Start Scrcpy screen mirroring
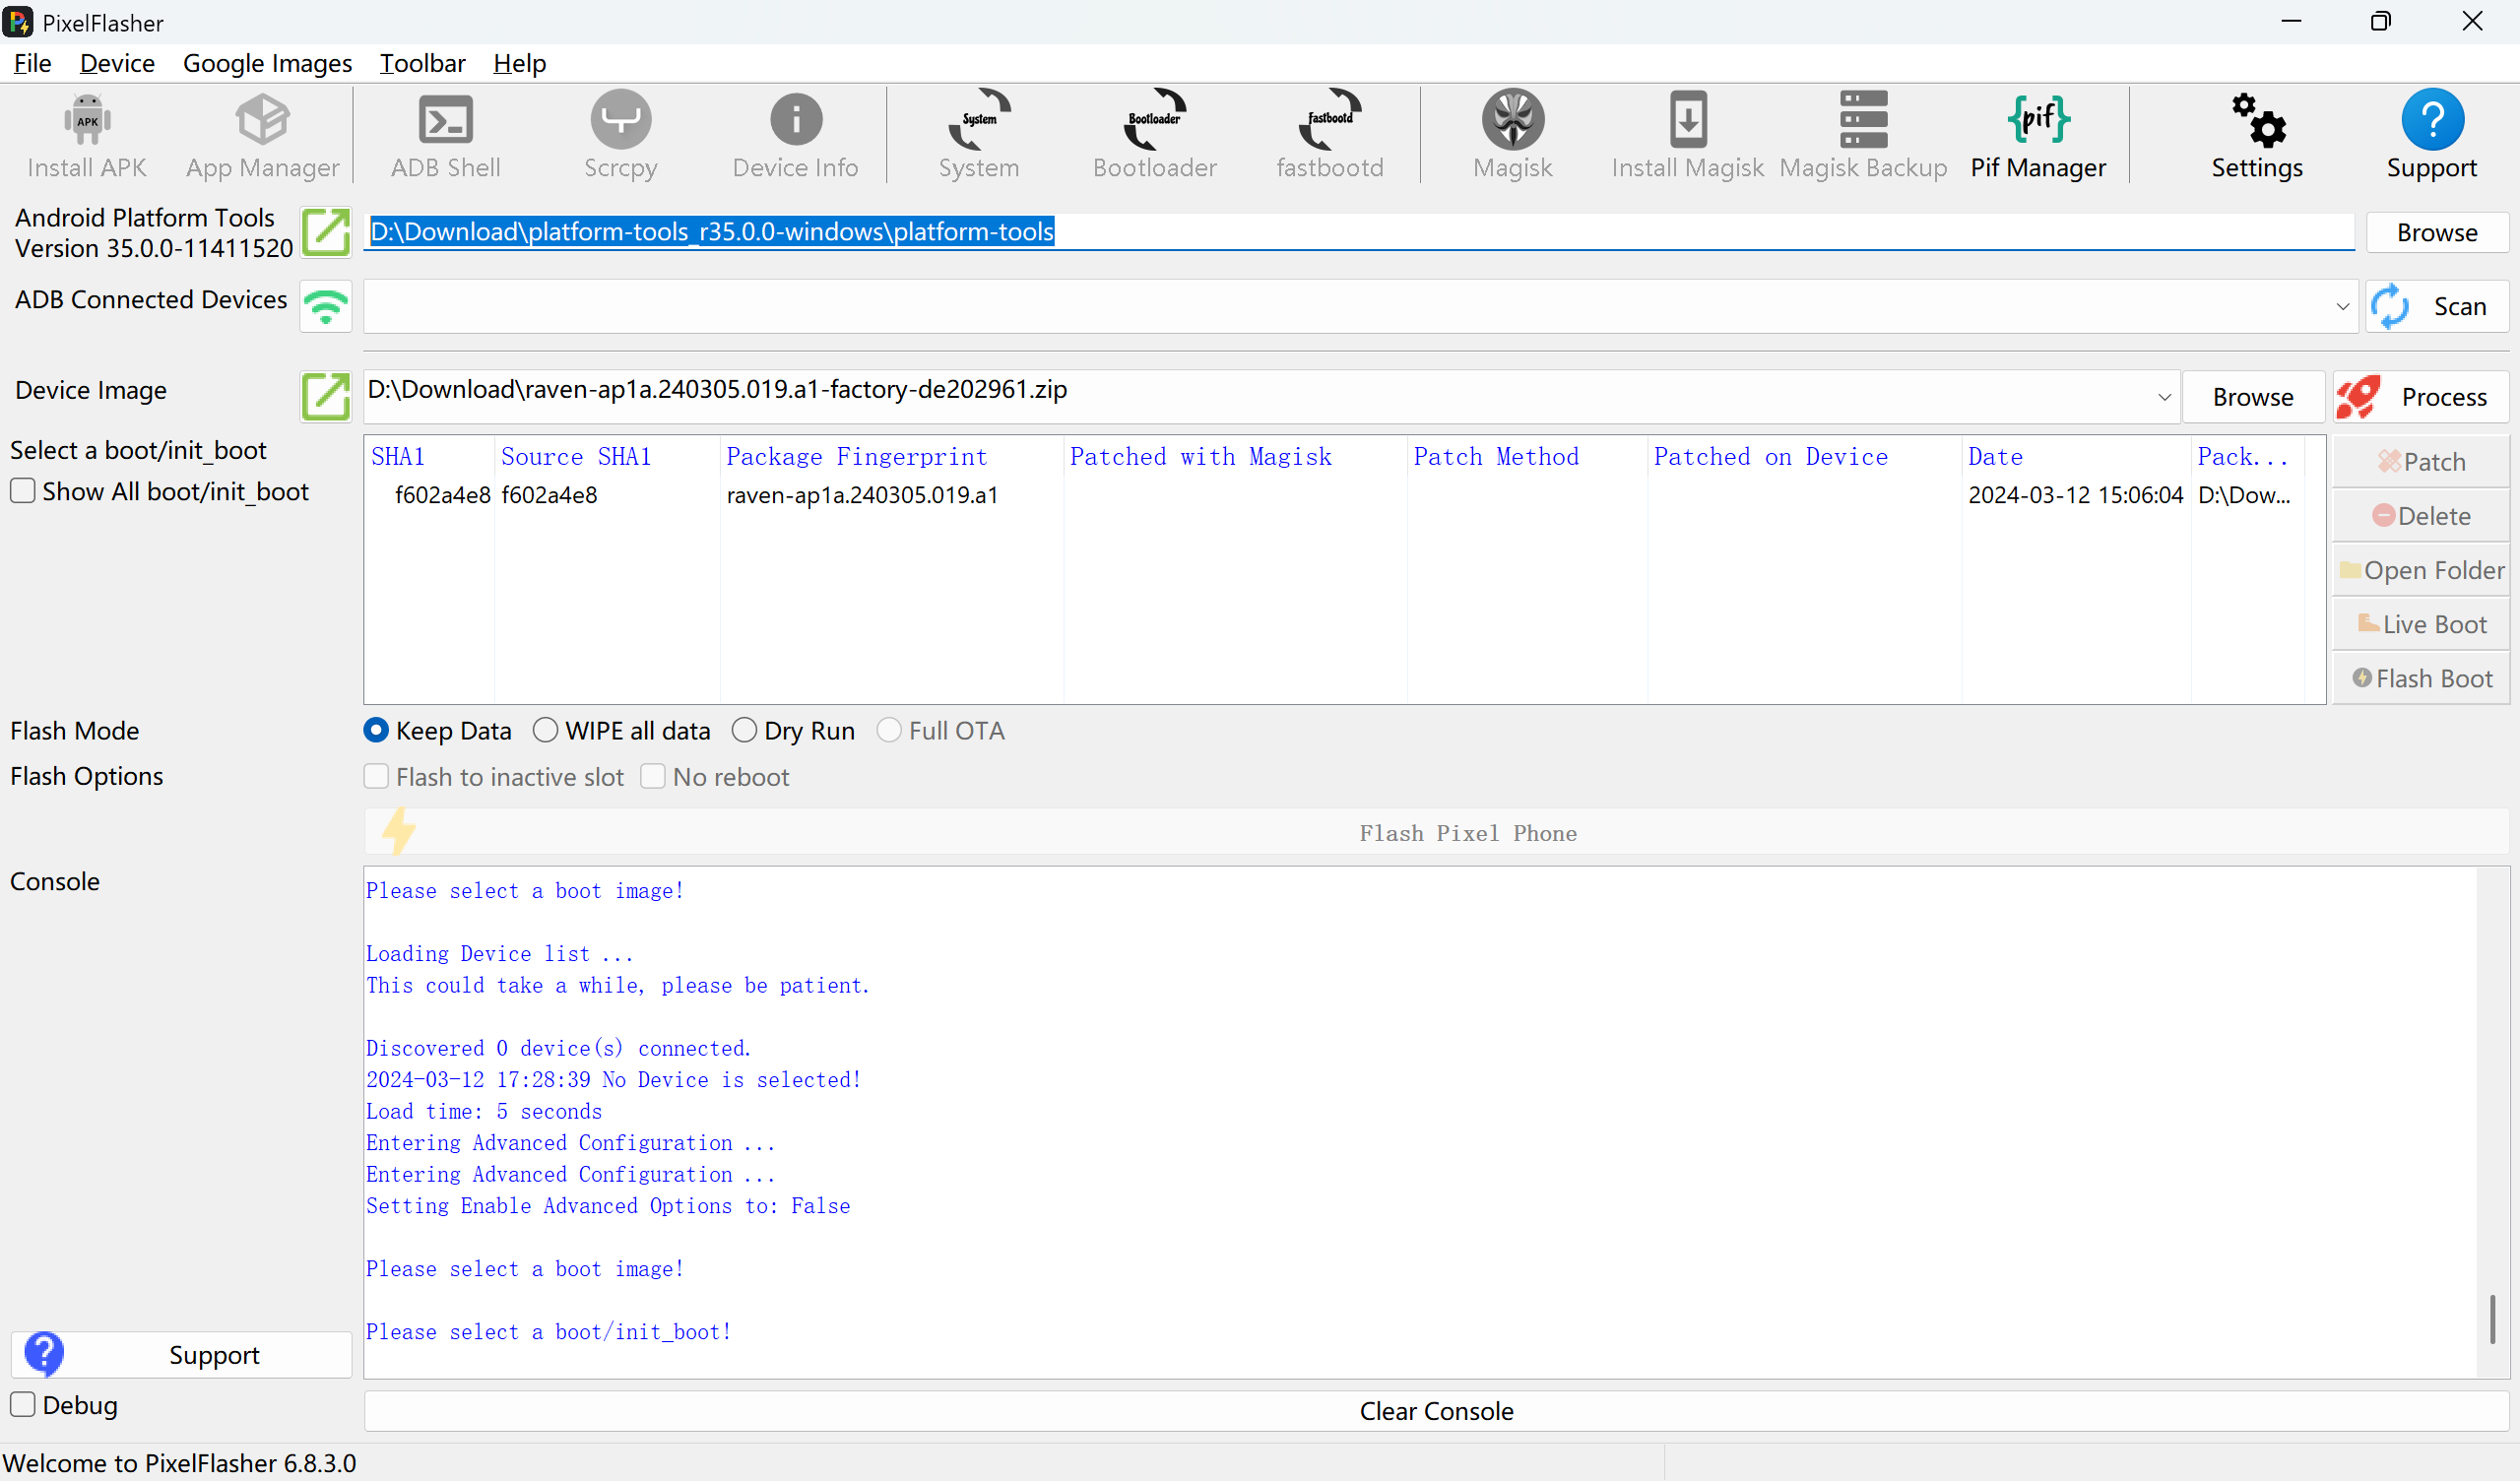2520x1481 pixels. [620, 136]
